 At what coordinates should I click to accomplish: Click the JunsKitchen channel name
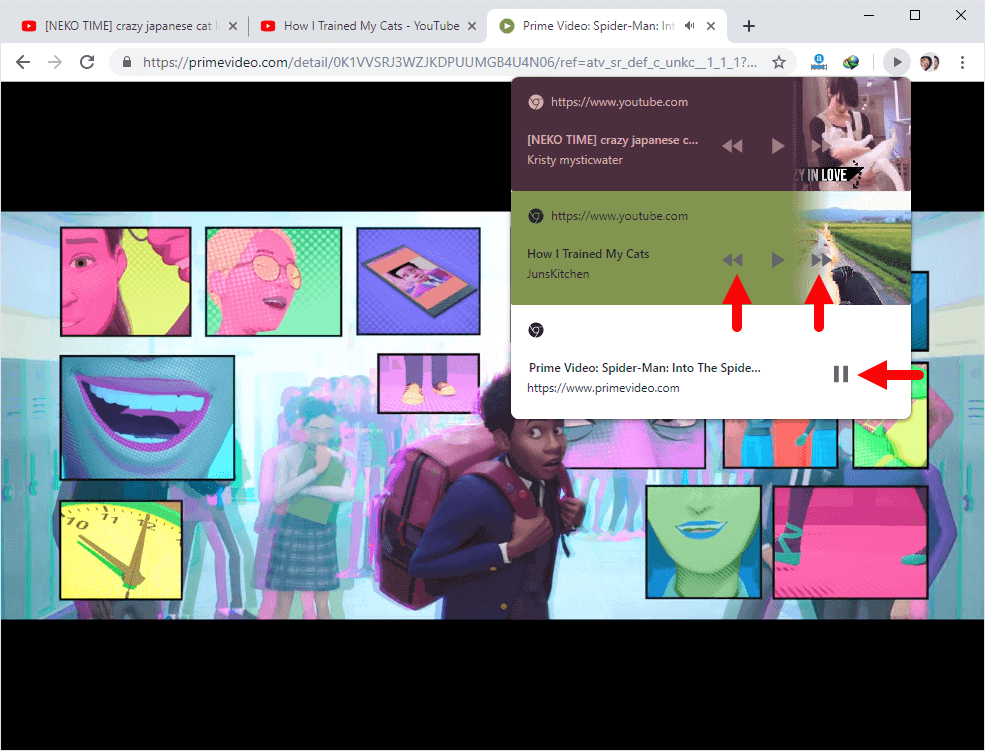click(x=558, y=274)
